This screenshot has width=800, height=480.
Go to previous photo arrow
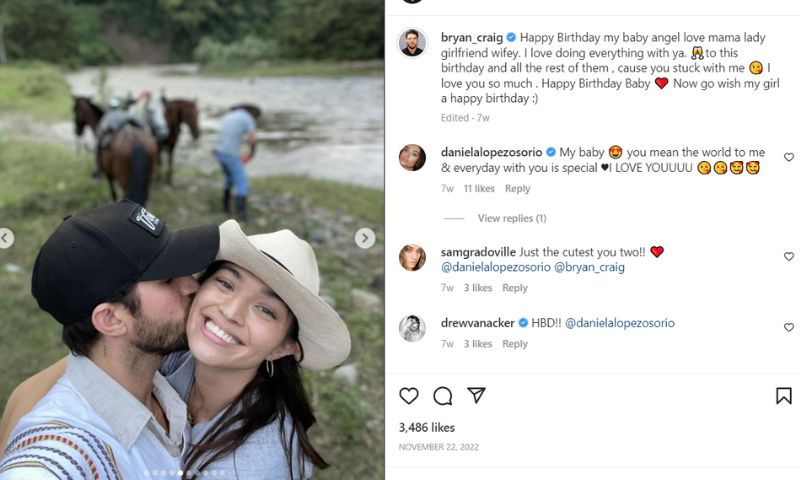click(x=6, y=238)
